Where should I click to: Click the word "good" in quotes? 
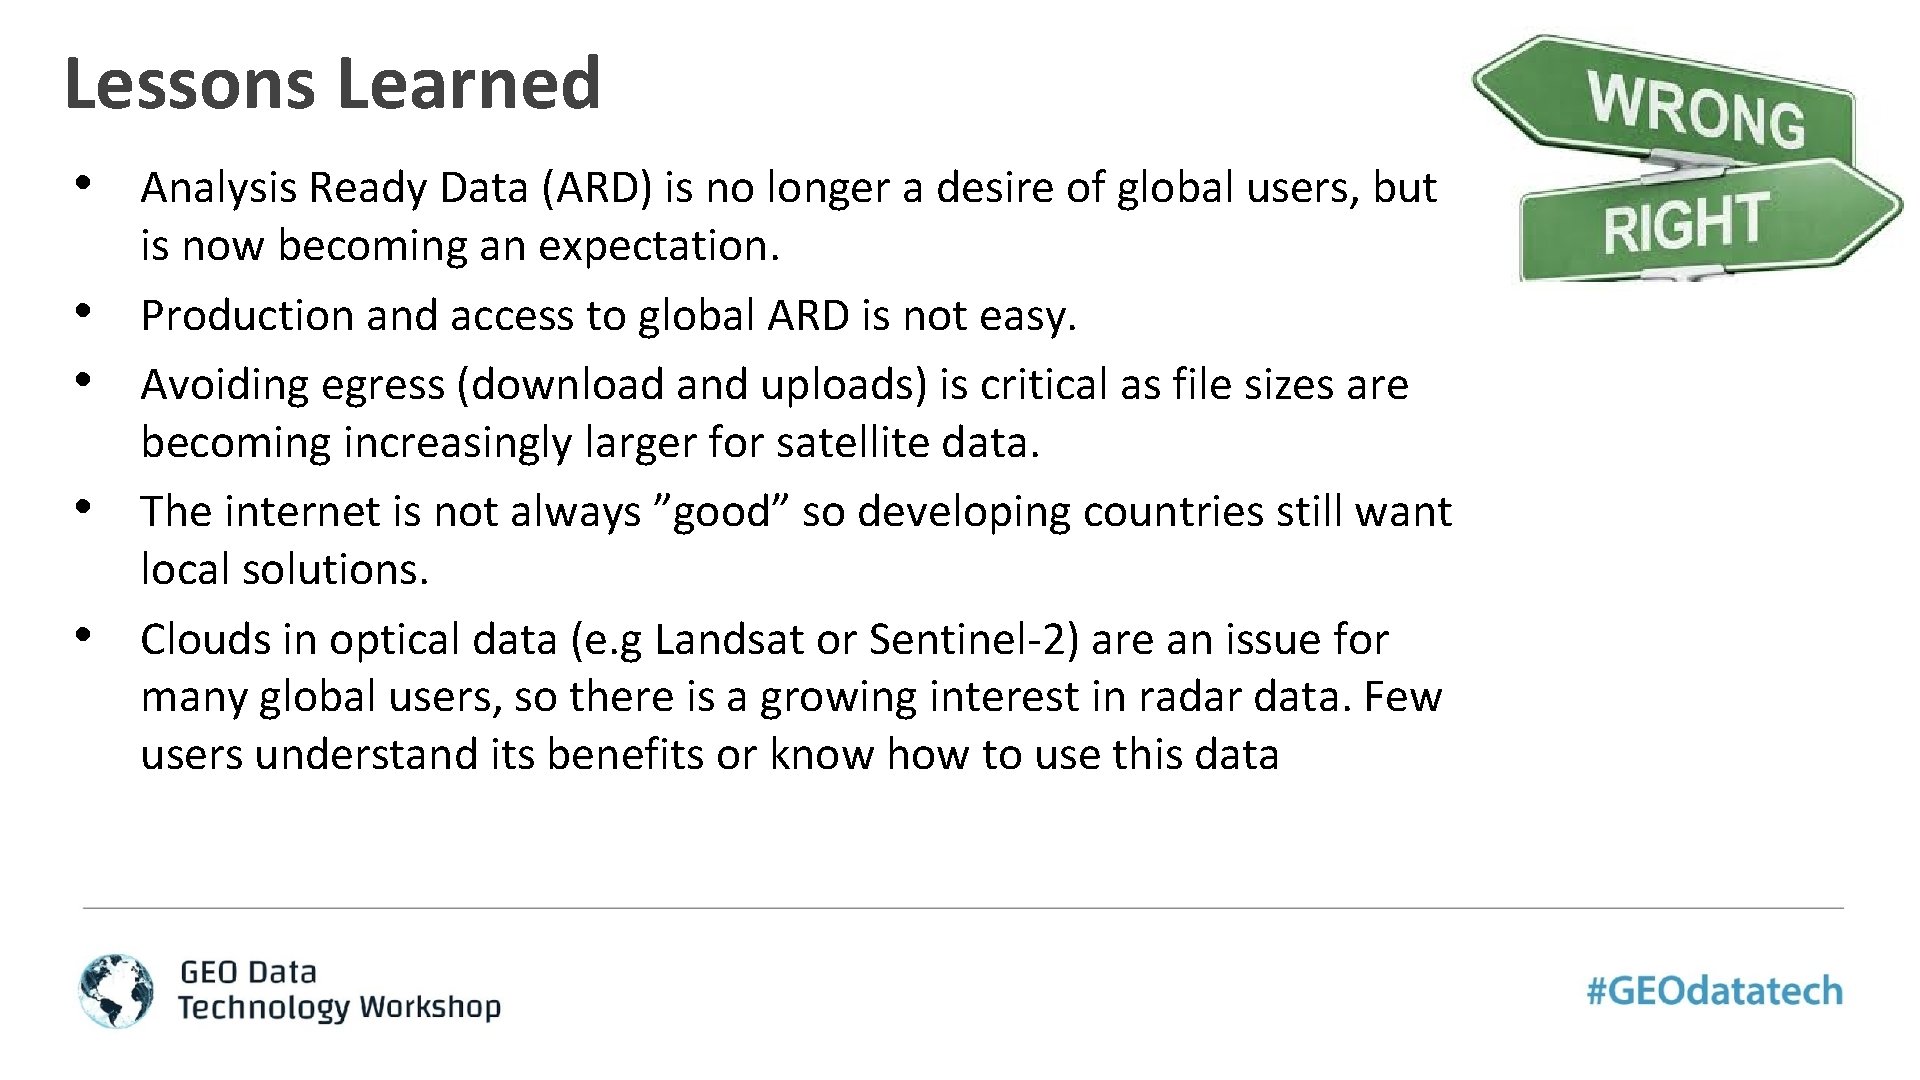(x=722, y=512)
